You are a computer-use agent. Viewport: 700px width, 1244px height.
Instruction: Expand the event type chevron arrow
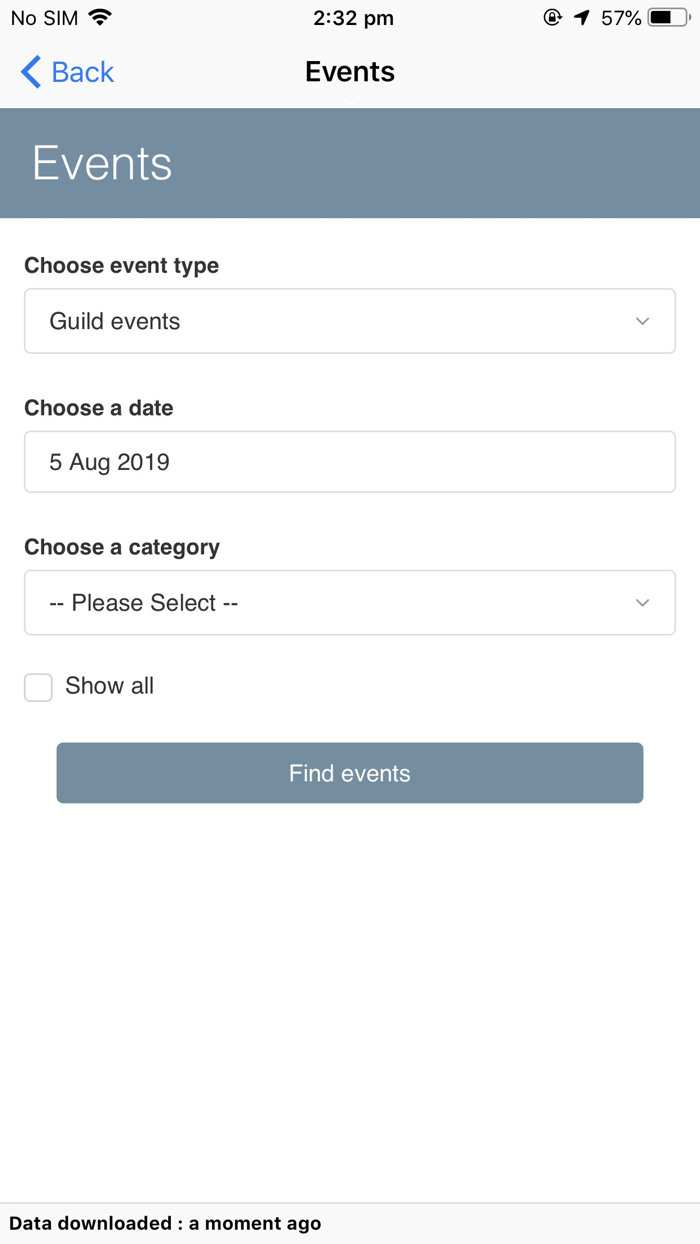pyautogui.click(x=642, y=321)
